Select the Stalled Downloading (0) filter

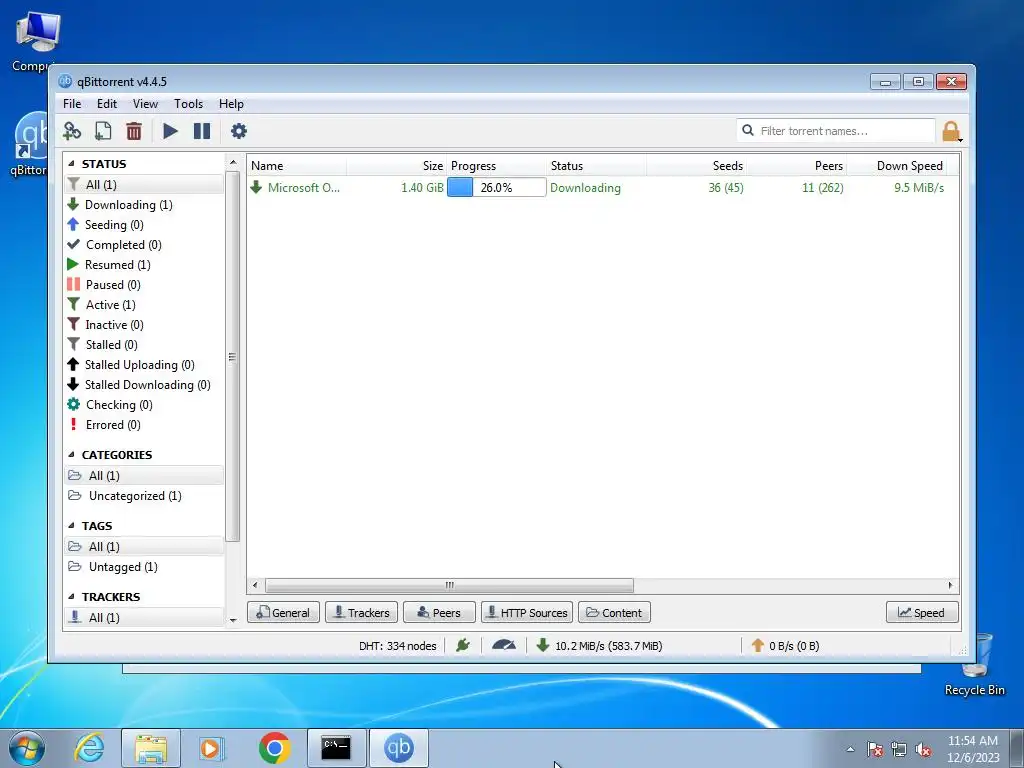(144, 385)
